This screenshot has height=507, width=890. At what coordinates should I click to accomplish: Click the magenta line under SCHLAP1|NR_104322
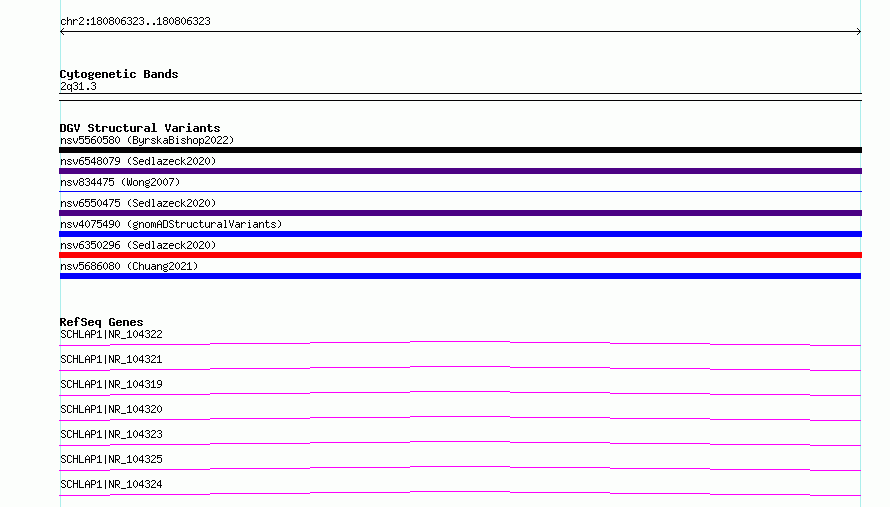click(460, 342)
